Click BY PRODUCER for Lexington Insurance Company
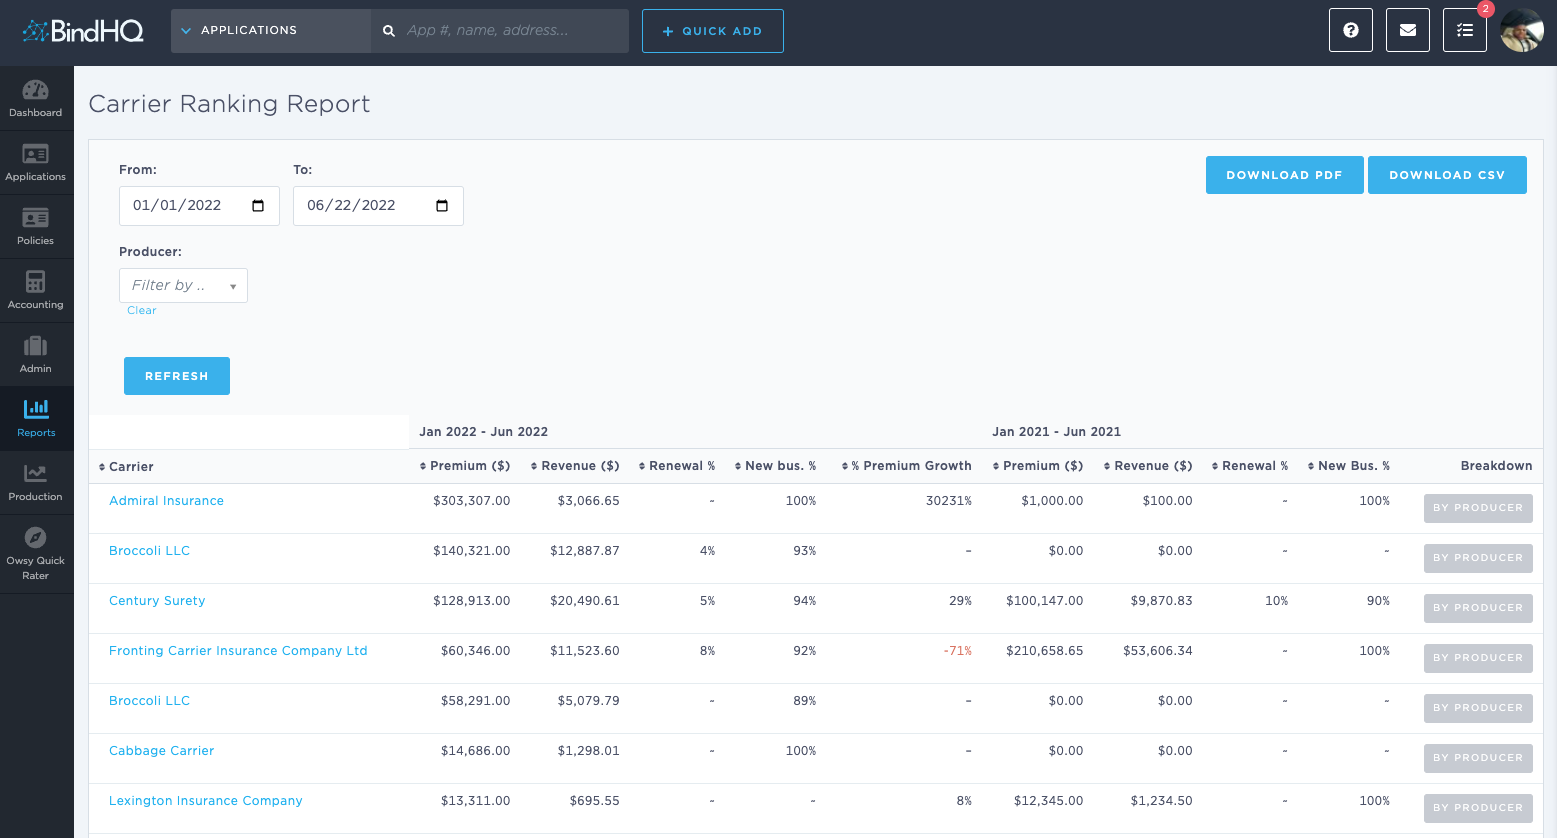This screenshot has height=838, width=1557. coord(1478,808)
